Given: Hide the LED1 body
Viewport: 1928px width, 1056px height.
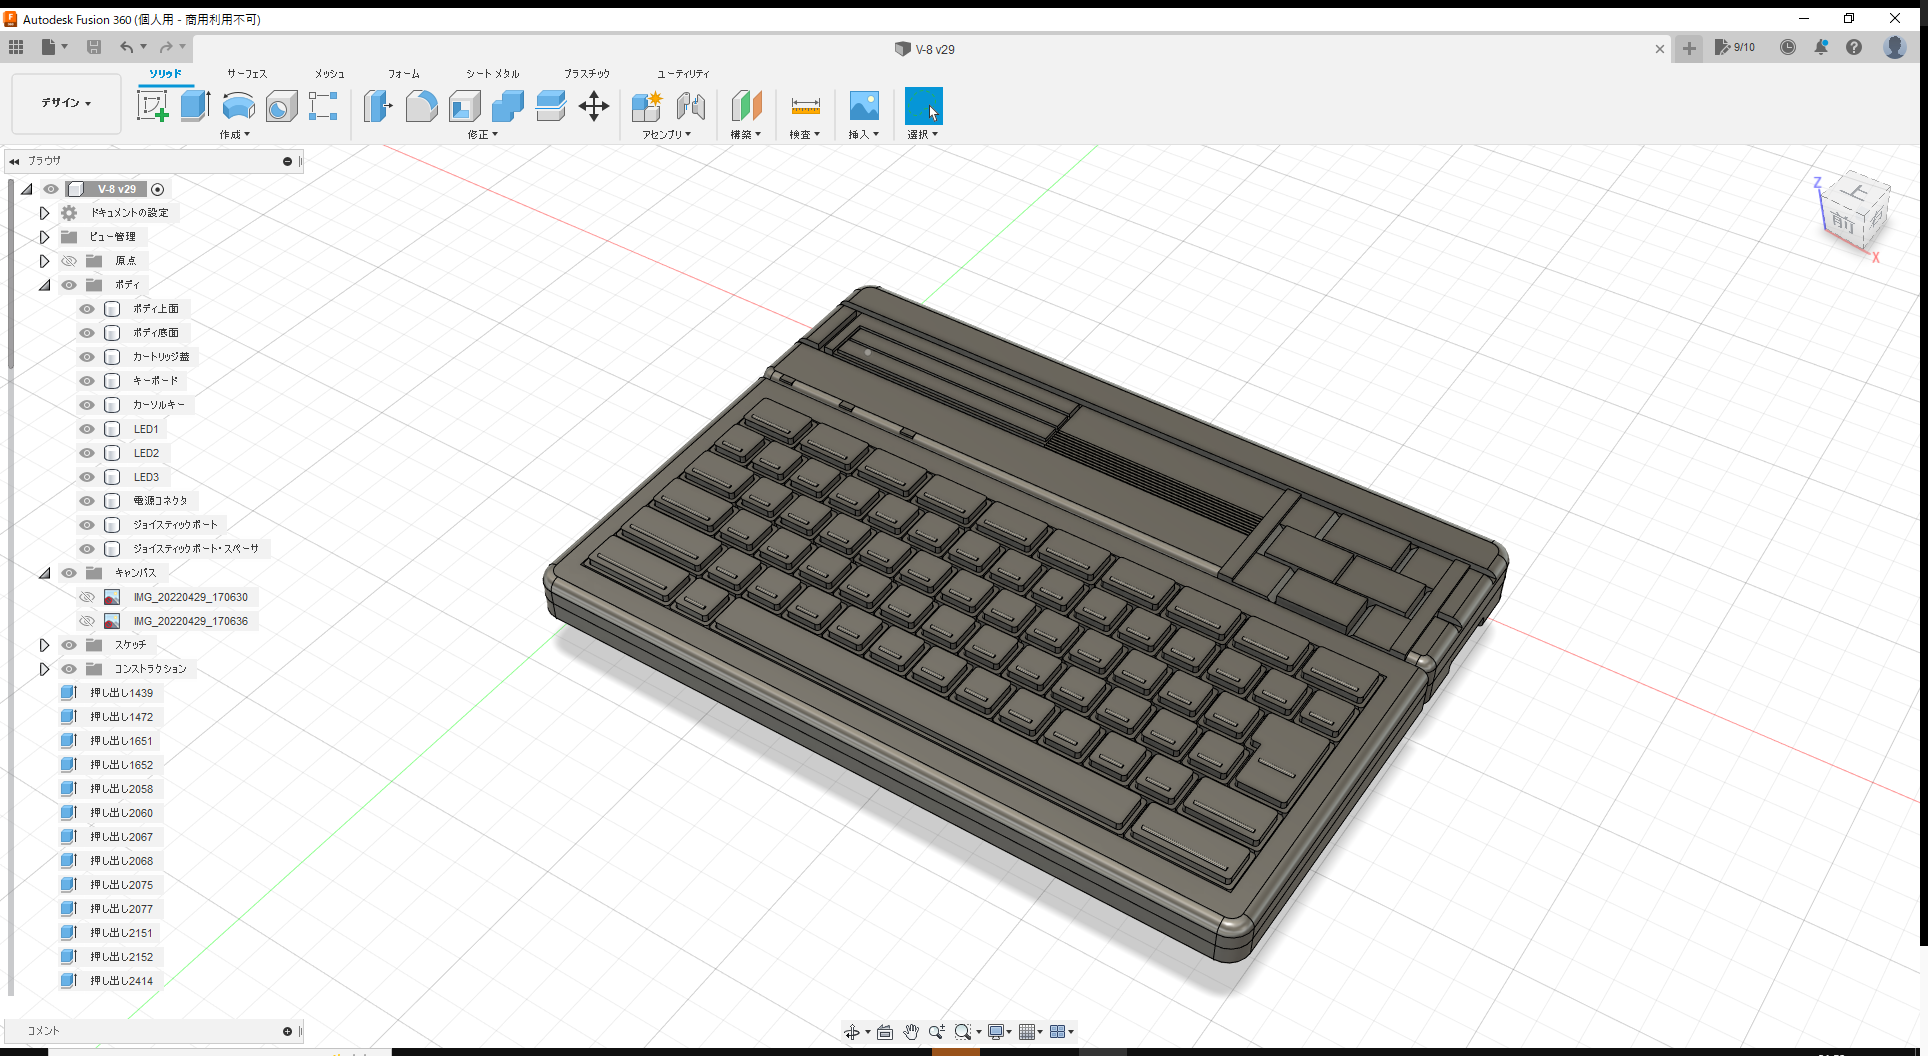Looking at the screenshot, I should coord(86,428).
